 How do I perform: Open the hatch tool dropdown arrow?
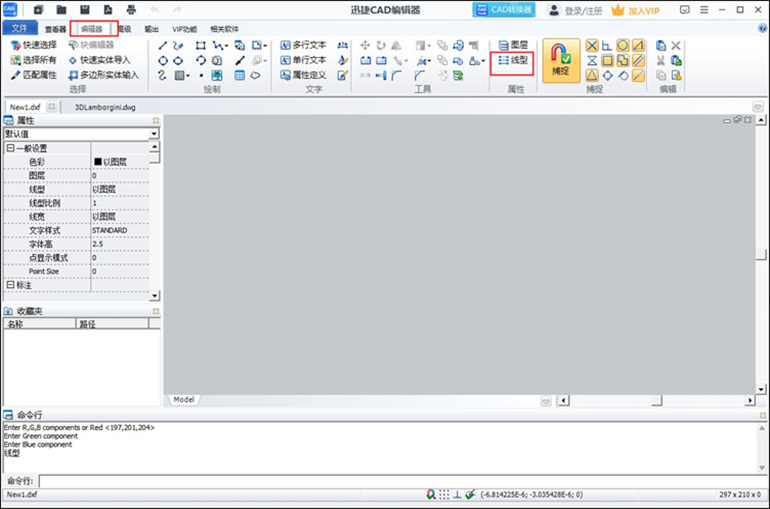pos(188,76)
